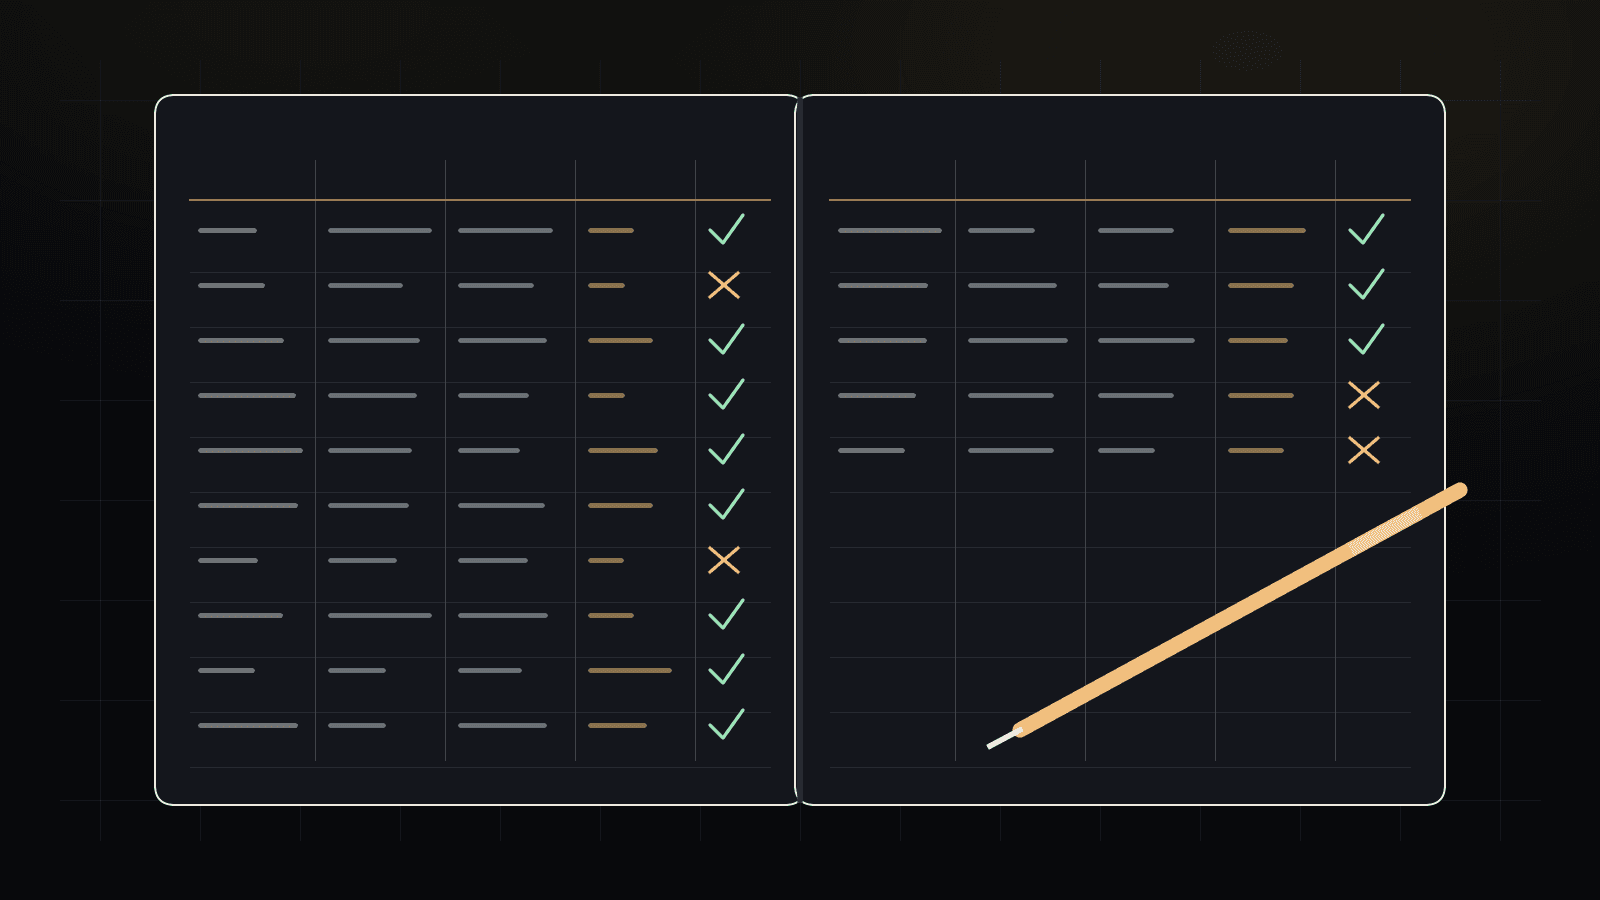Click the last-row checkmark in the left table
Screen dimensions: 1600x900
726,724
